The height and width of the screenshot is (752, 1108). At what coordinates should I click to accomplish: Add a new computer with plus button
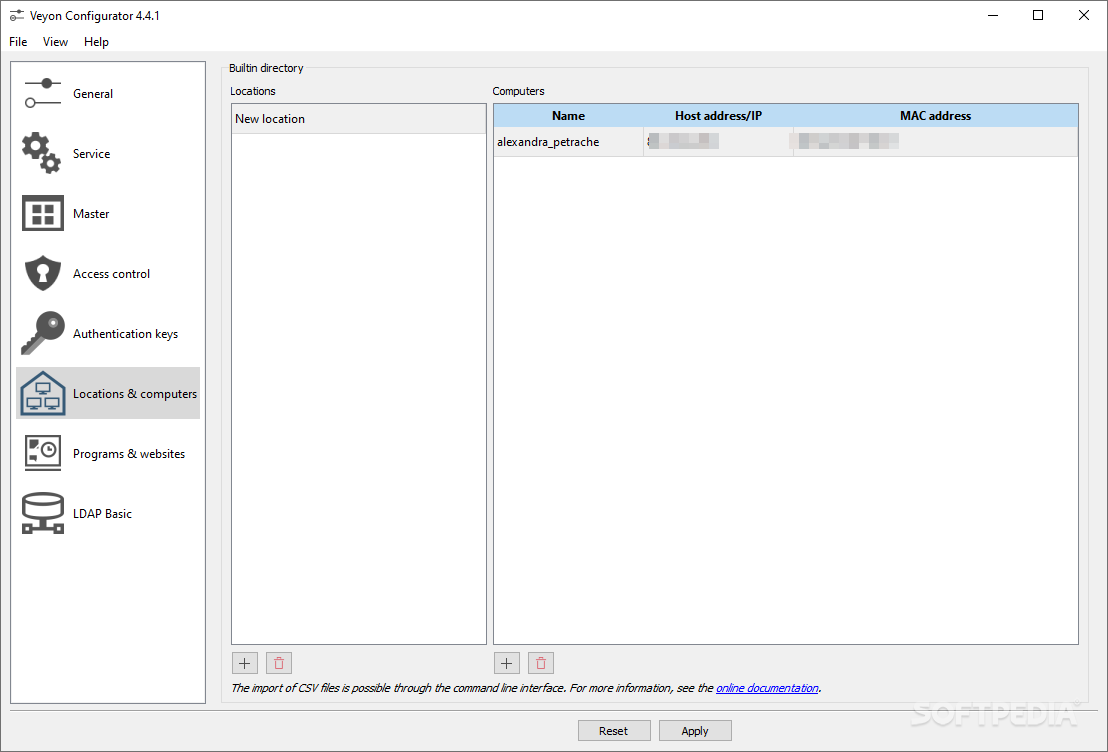pos(507,663)
